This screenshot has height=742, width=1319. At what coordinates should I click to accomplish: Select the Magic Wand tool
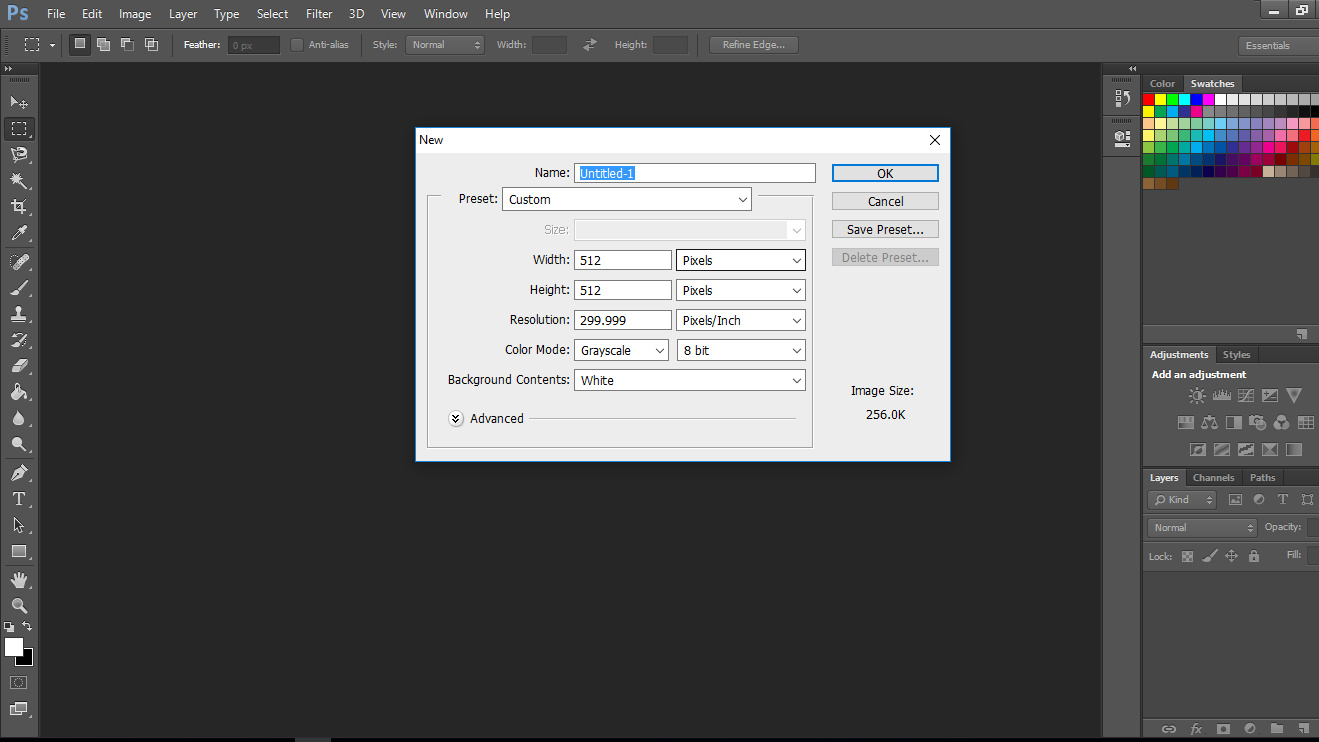click(19, 180)
